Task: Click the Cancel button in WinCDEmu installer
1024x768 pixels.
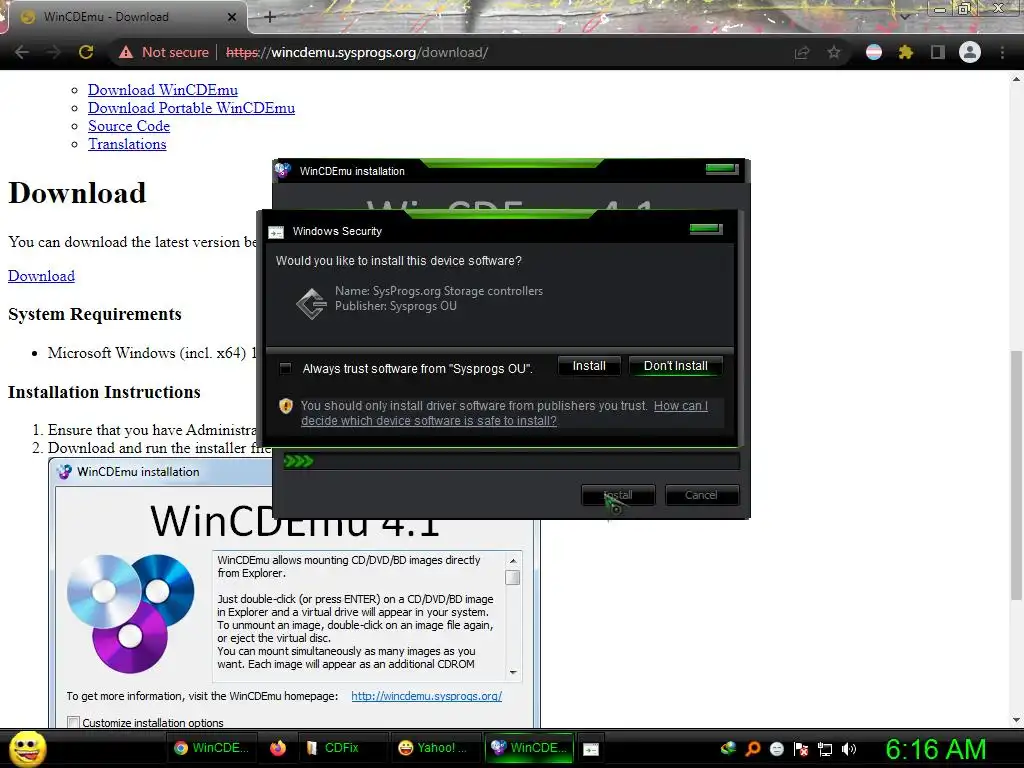Action: tap(701, 495)
